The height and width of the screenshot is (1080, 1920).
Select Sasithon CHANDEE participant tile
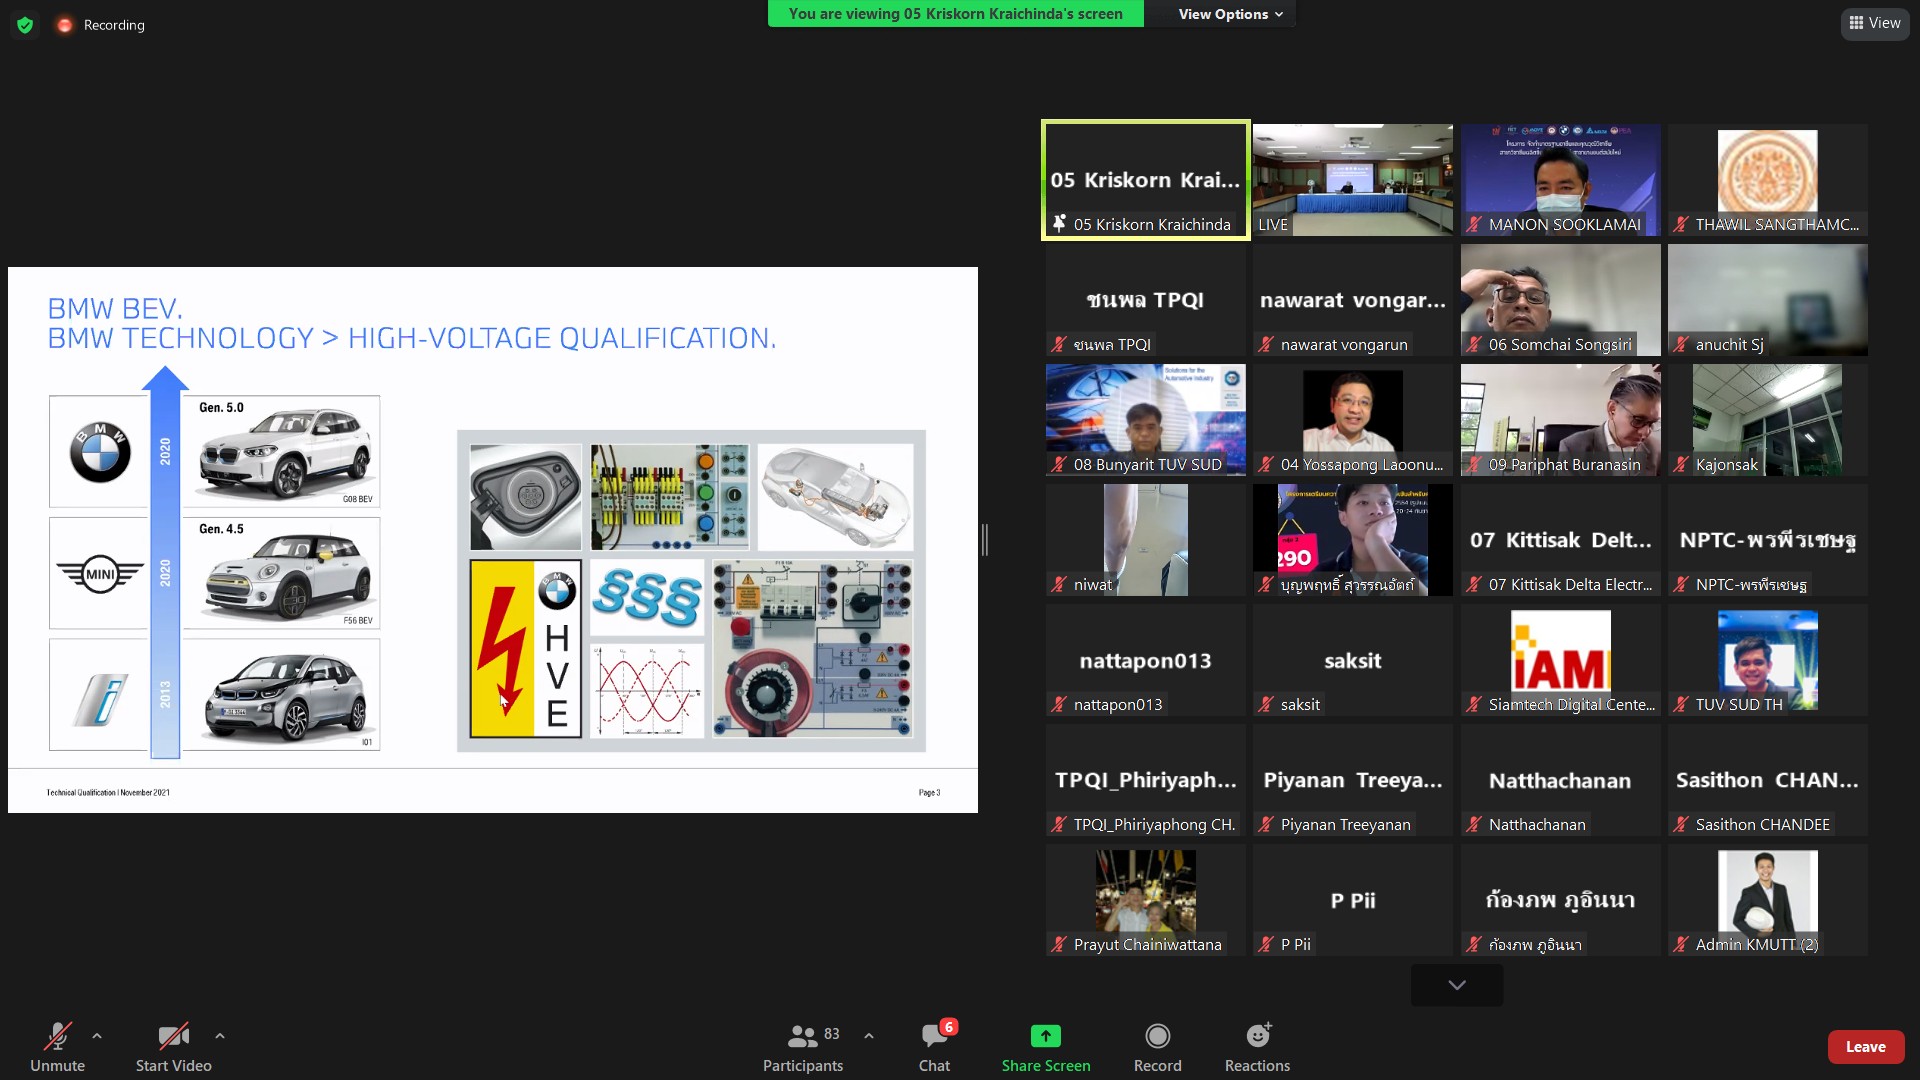(x=1768, y=780)
